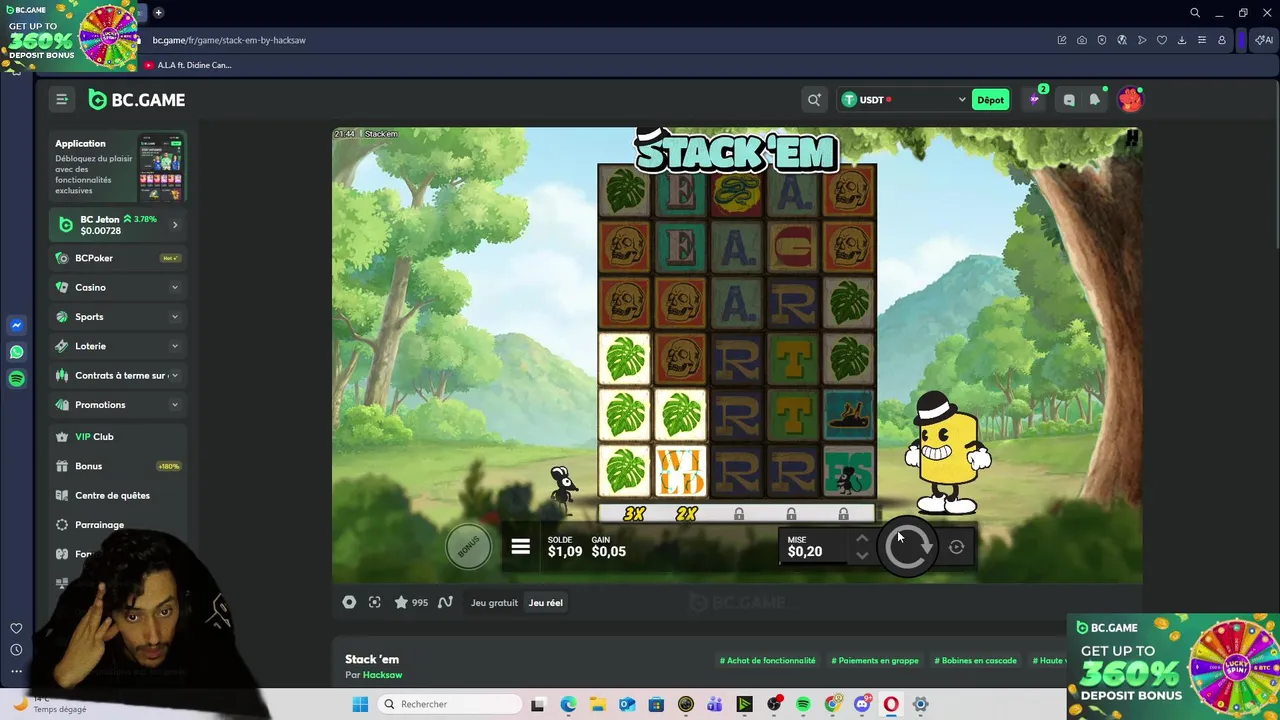Open the BC.GAME hamburger sidebar menu
This screenshot has width=1280, height=720.
[62, 99]
